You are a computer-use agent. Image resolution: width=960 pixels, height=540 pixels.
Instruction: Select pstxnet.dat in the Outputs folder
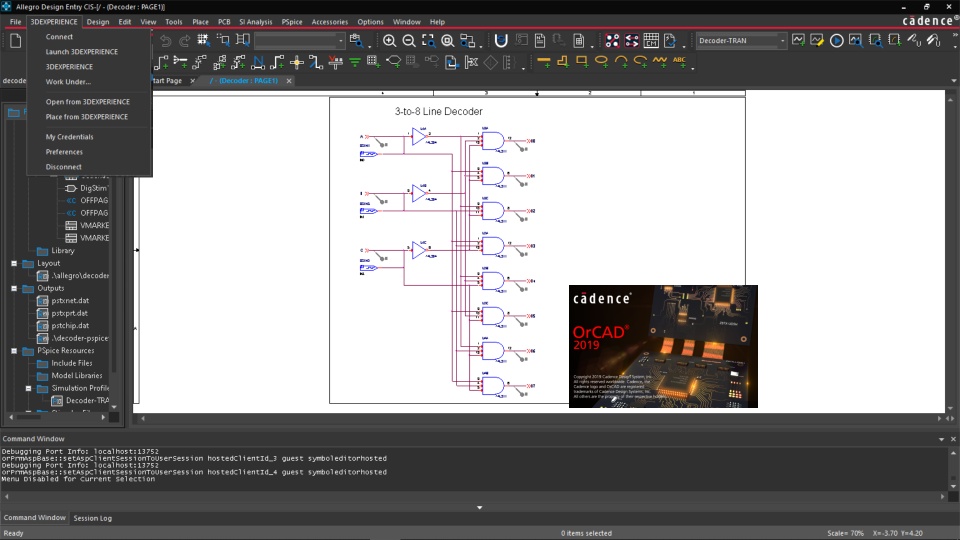pyautogui.click(x=69, y=300)
